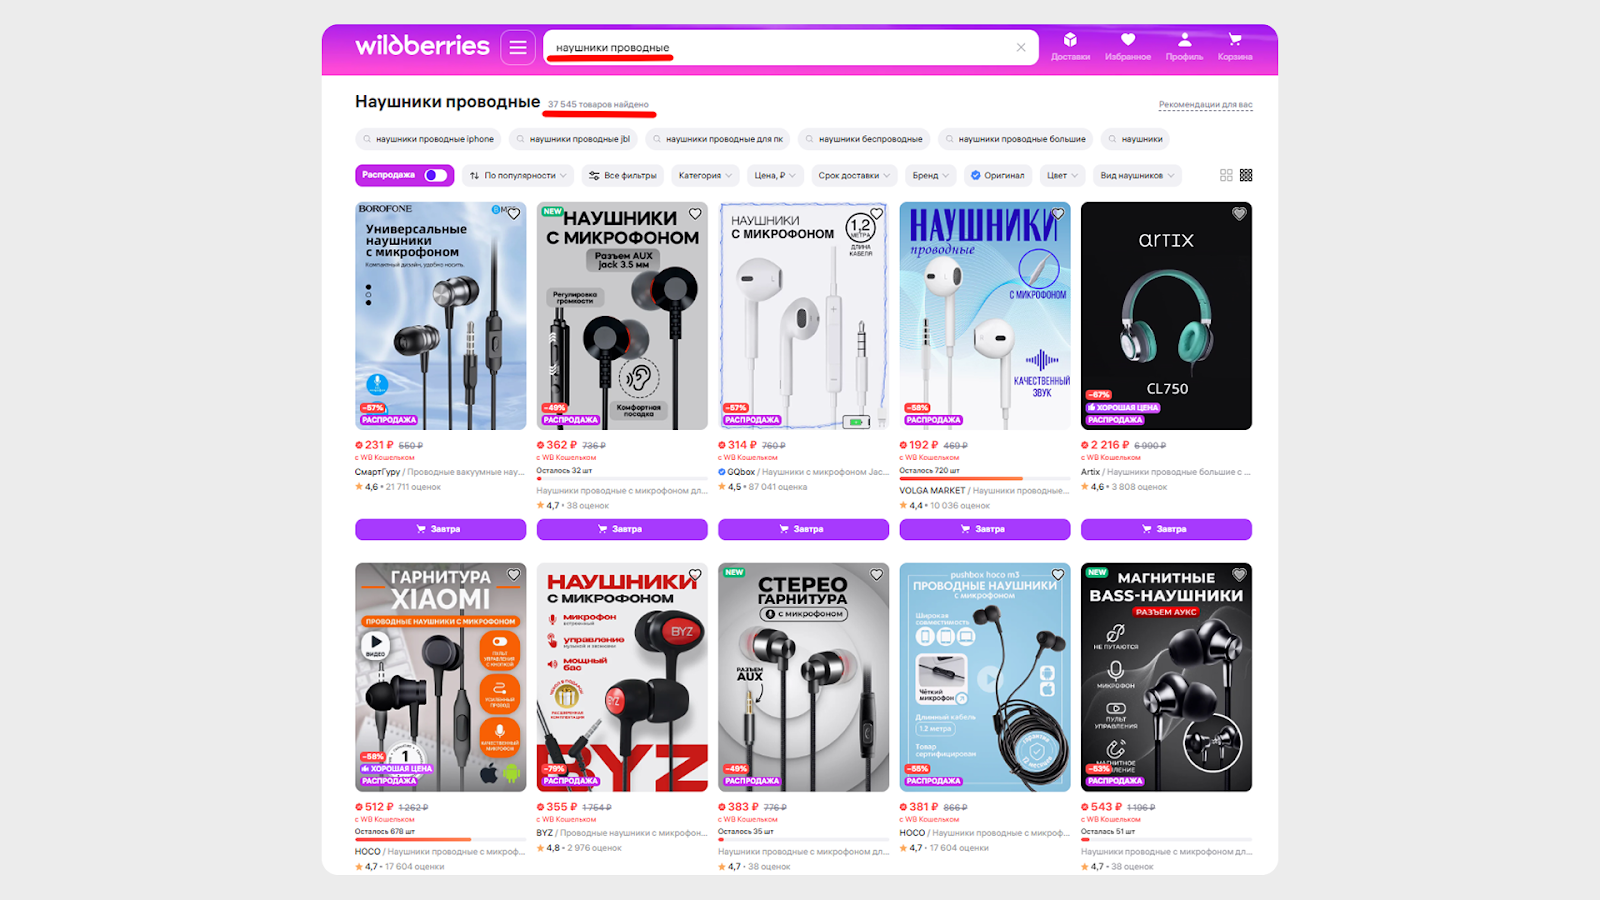The height and width of the screenshot is (900, 1600).
Task: Favorite the BOROFONE headphones with heart
Action: 514,214
